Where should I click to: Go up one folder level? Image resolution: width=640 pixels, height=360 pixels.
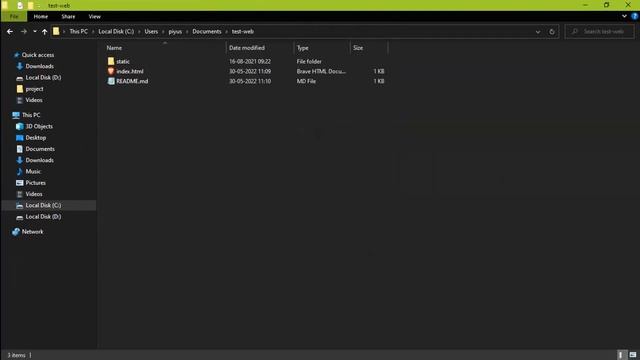tap(44, 31)
